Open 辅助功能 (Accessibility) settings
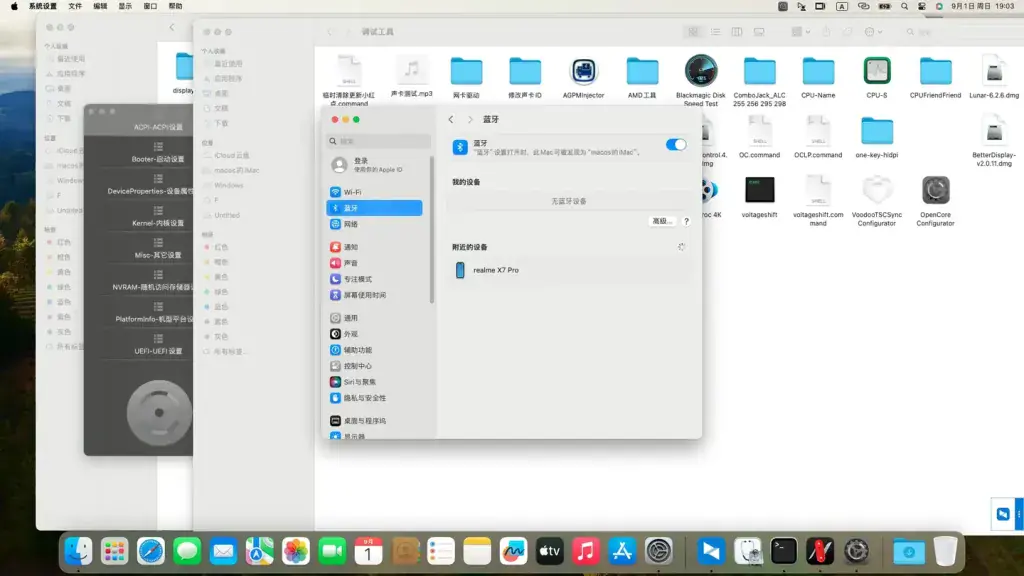This screenshot has width=1024, height=576. (x=374, y=350)
